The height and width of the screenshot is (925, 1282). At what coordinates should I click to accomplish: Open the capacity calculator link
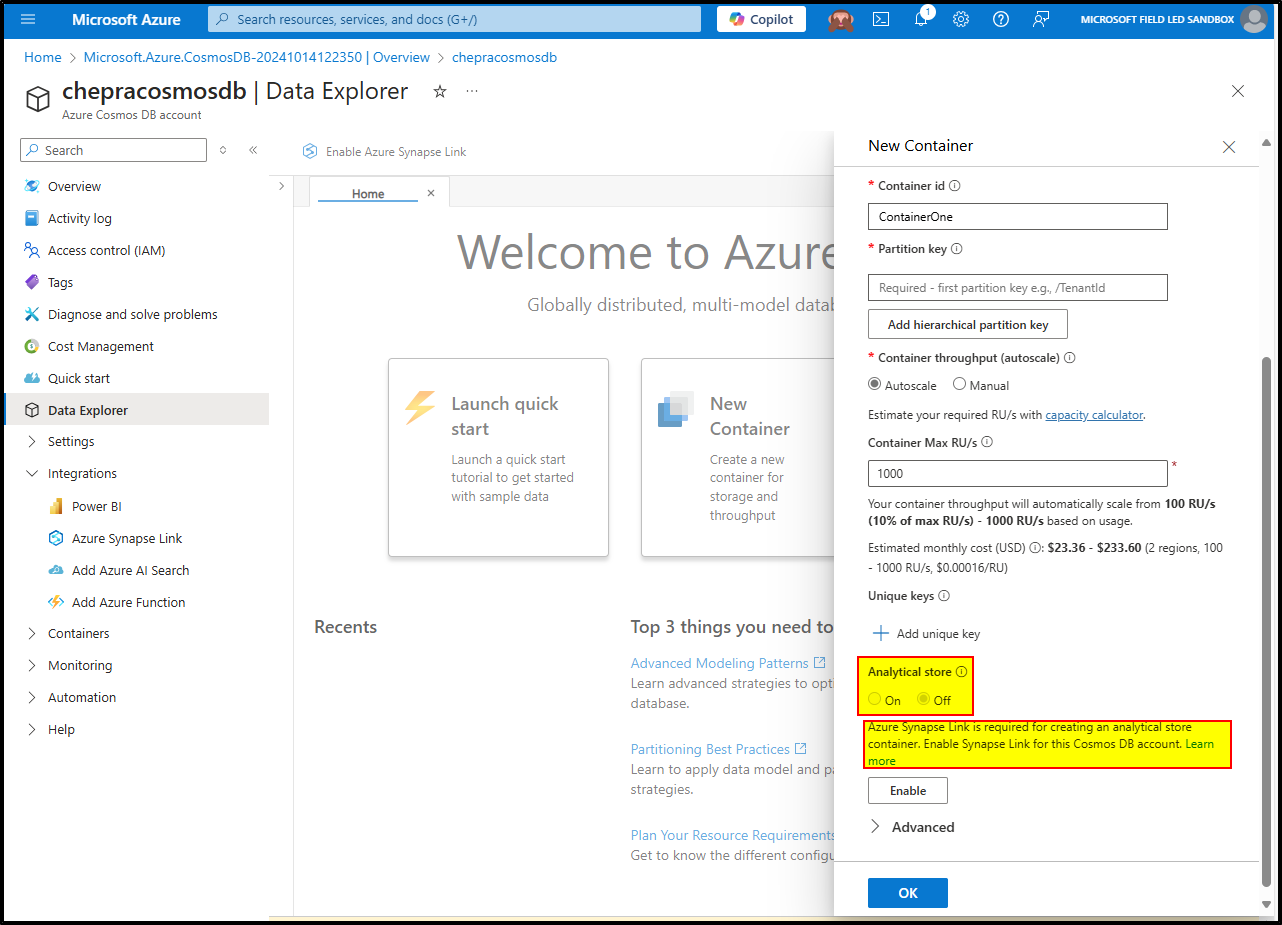pos(1094,415)
